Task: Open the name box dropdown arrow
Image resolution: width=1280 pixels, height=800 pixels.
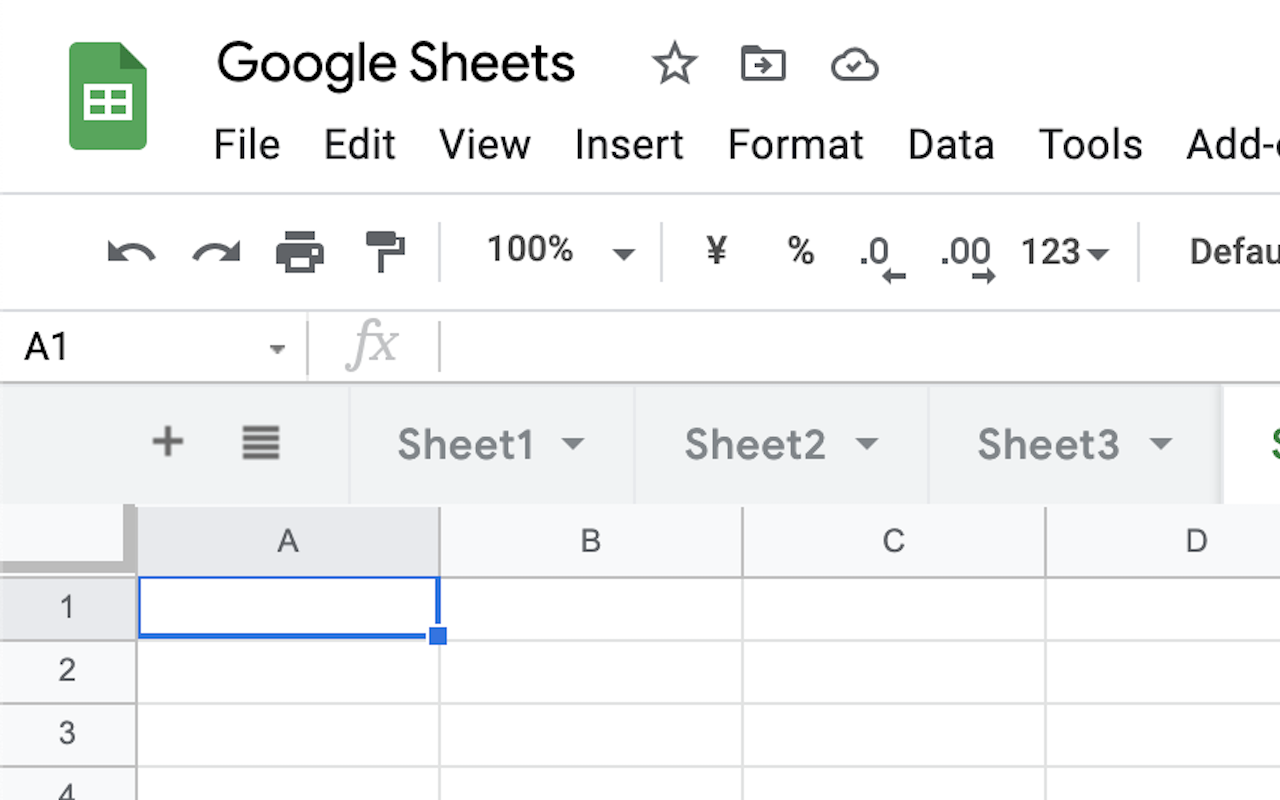Action: [277, 347]
